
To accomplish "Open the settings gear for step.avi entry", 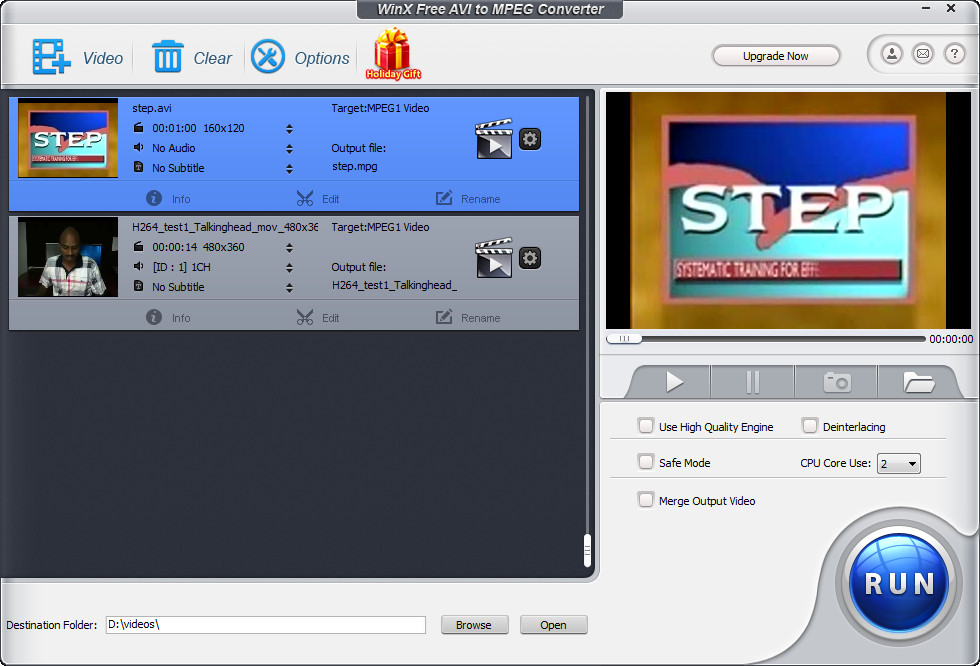I will [529, 139].
